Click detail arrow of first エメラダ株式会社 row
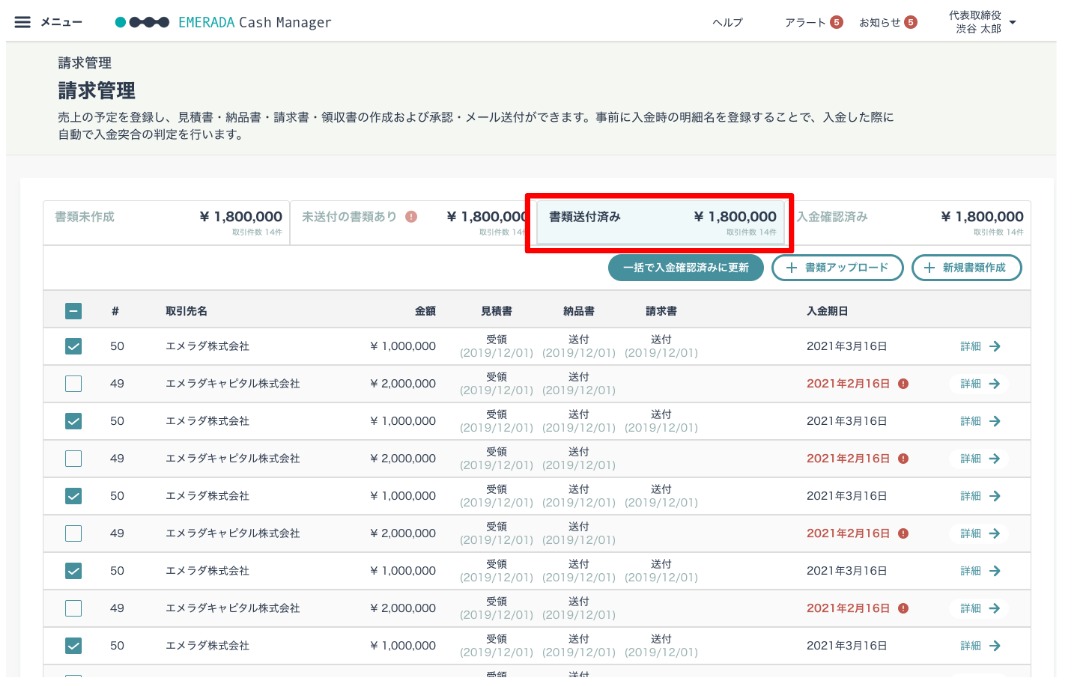Screen dimensions: 1072x686 click(995, 346)
